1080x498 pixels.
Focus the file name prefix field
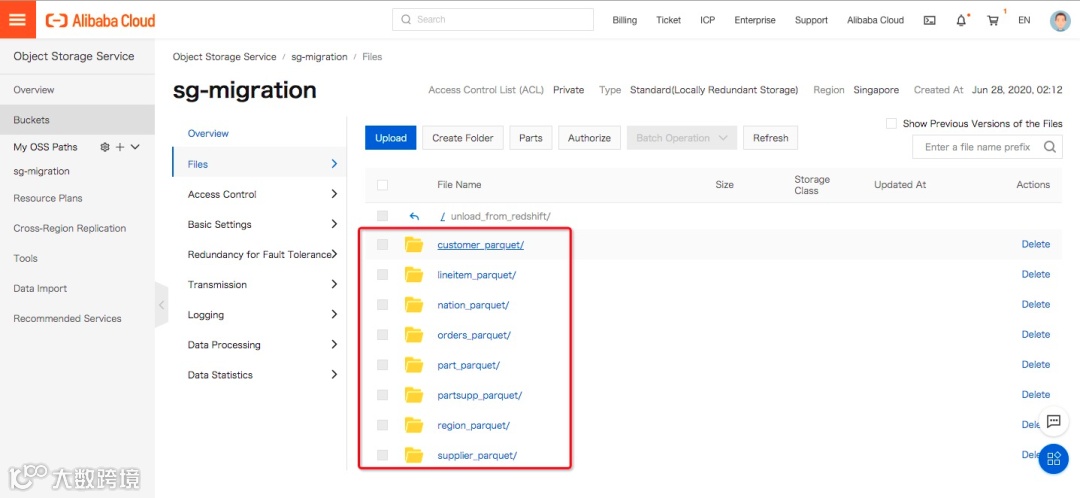(x=987, y=147)
